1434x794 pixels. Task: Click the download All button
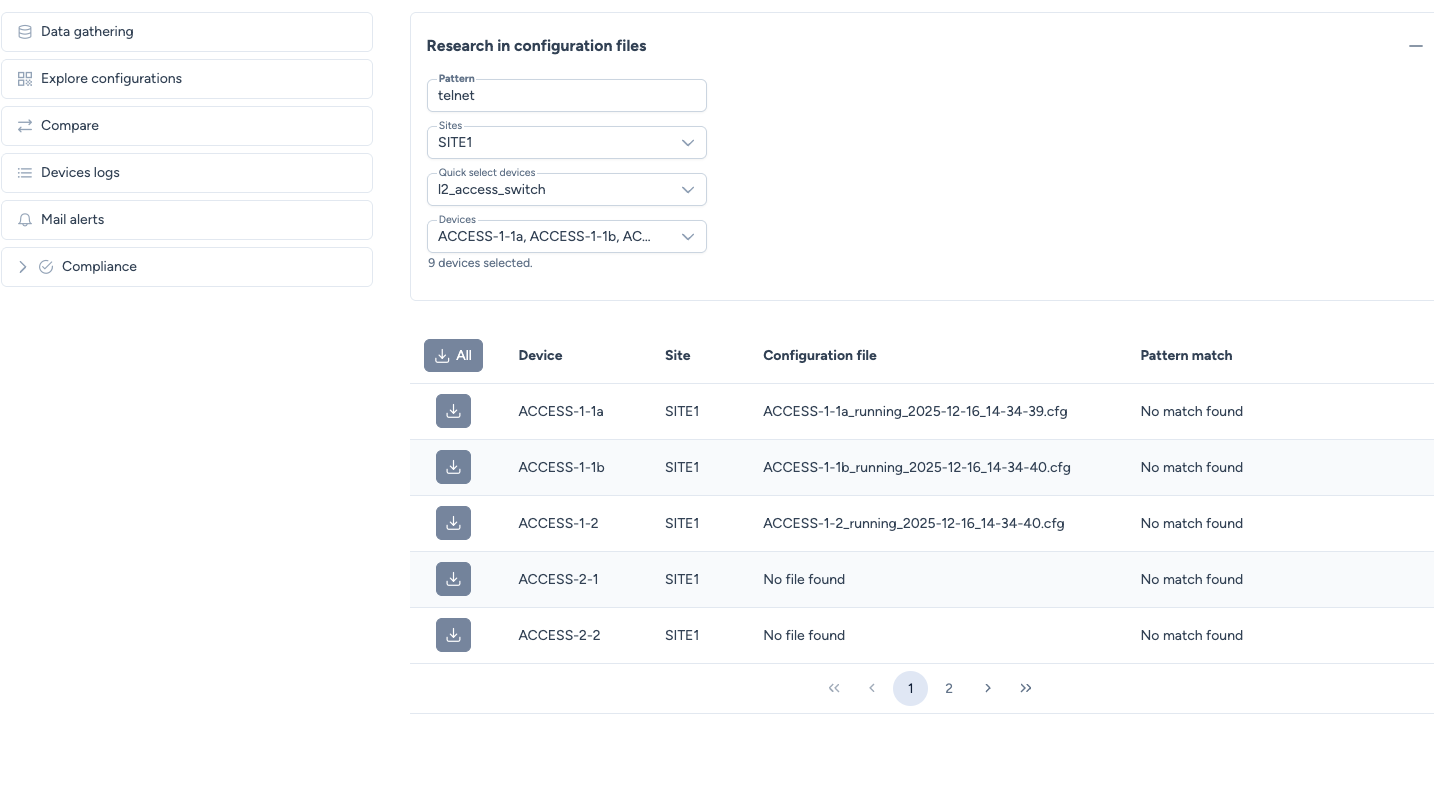pos(453,355)
